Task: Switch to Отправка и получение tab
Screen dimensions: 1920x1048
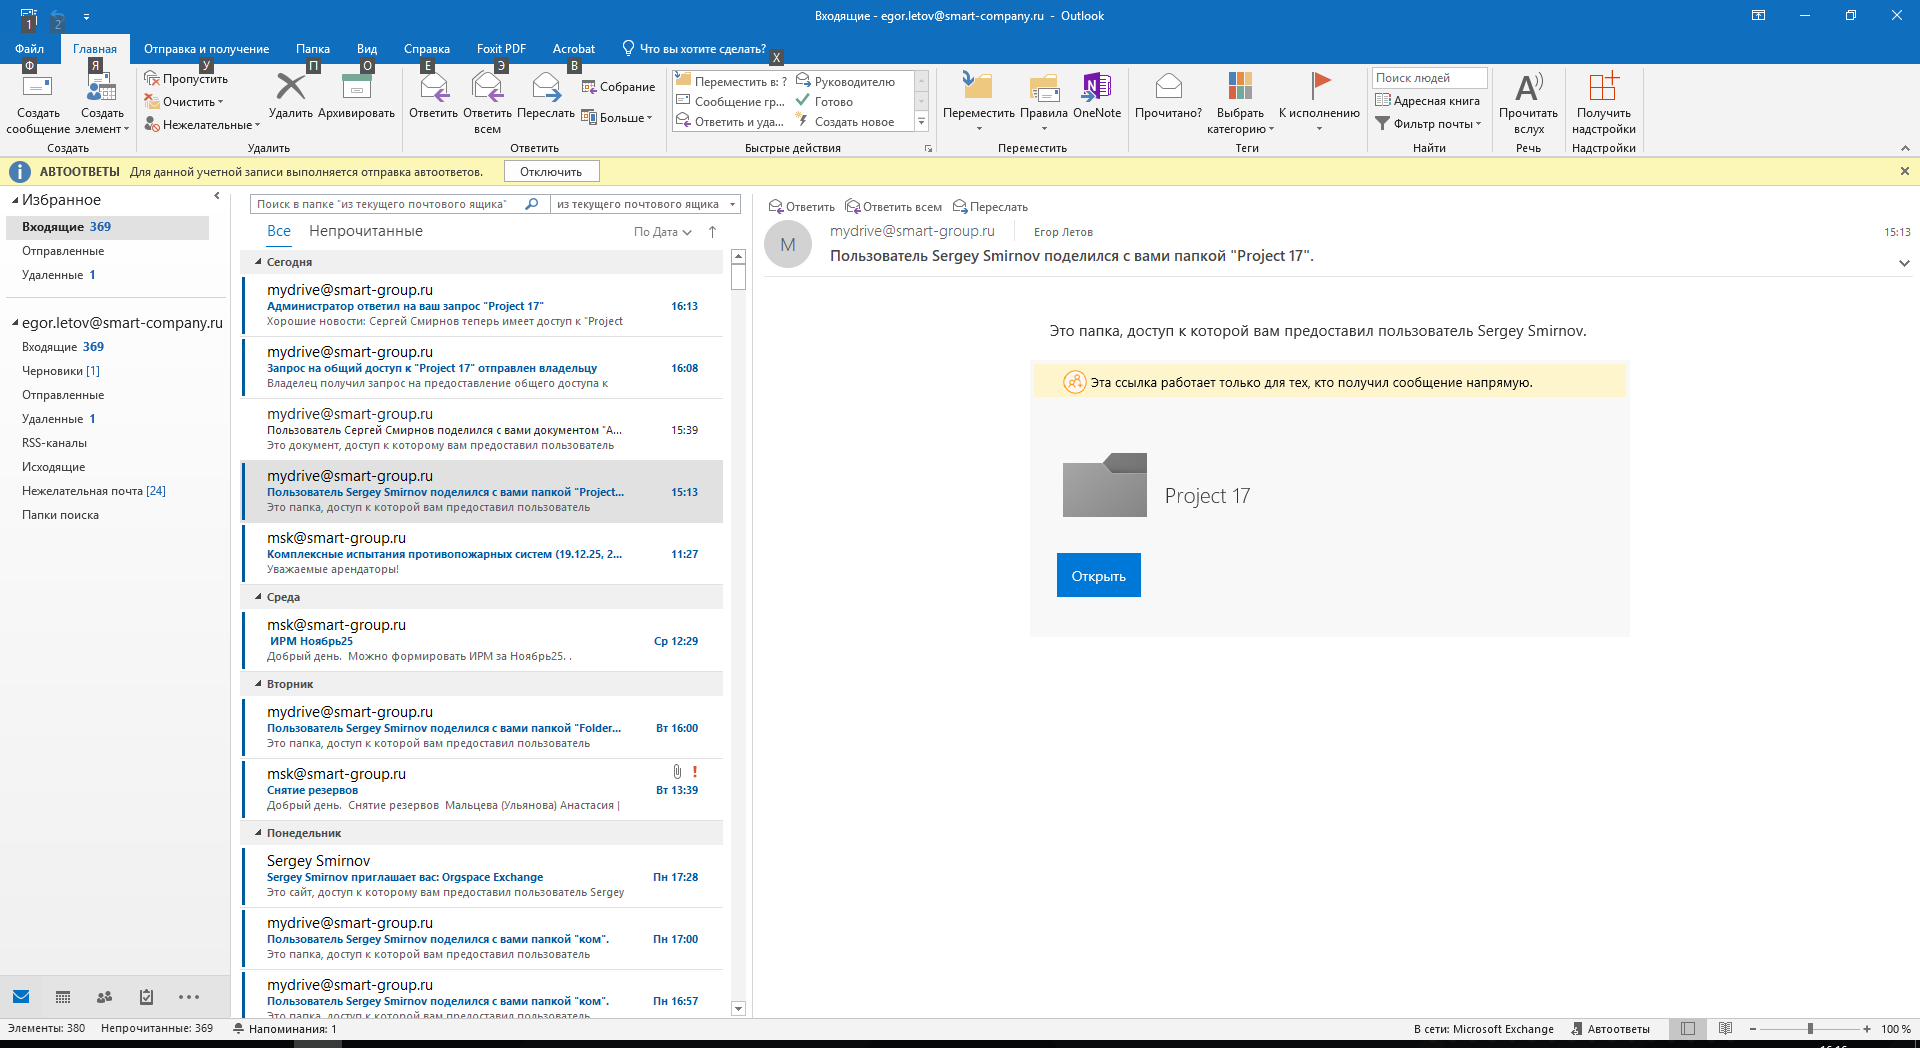Action: (x=206, y=49)
